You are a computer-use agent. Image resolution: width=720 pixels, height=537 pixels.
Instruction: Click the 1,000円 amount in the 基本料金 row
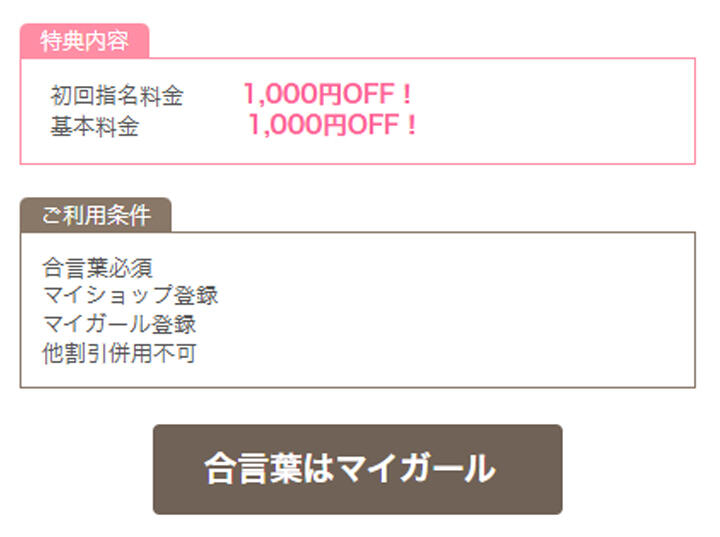pyautogui.click(x=298, y=126)
